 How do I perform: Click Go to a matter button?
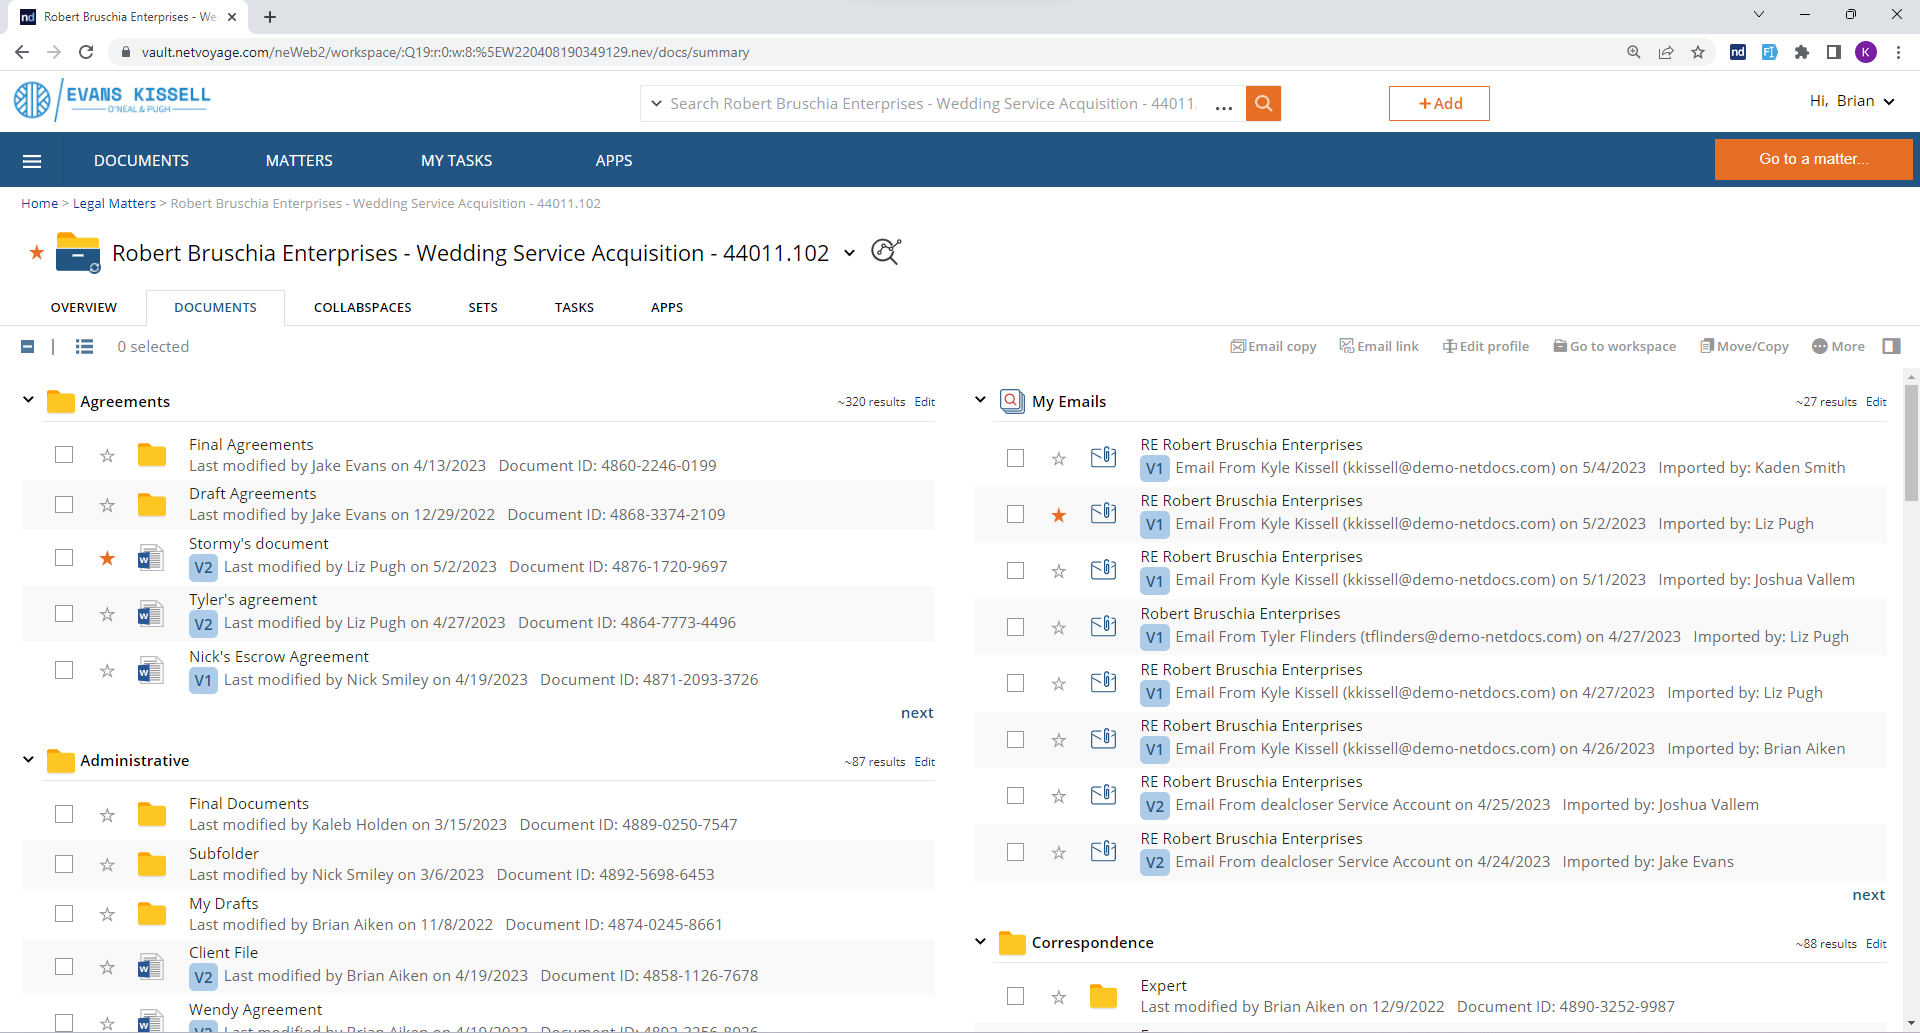(x=1813, y=159)
